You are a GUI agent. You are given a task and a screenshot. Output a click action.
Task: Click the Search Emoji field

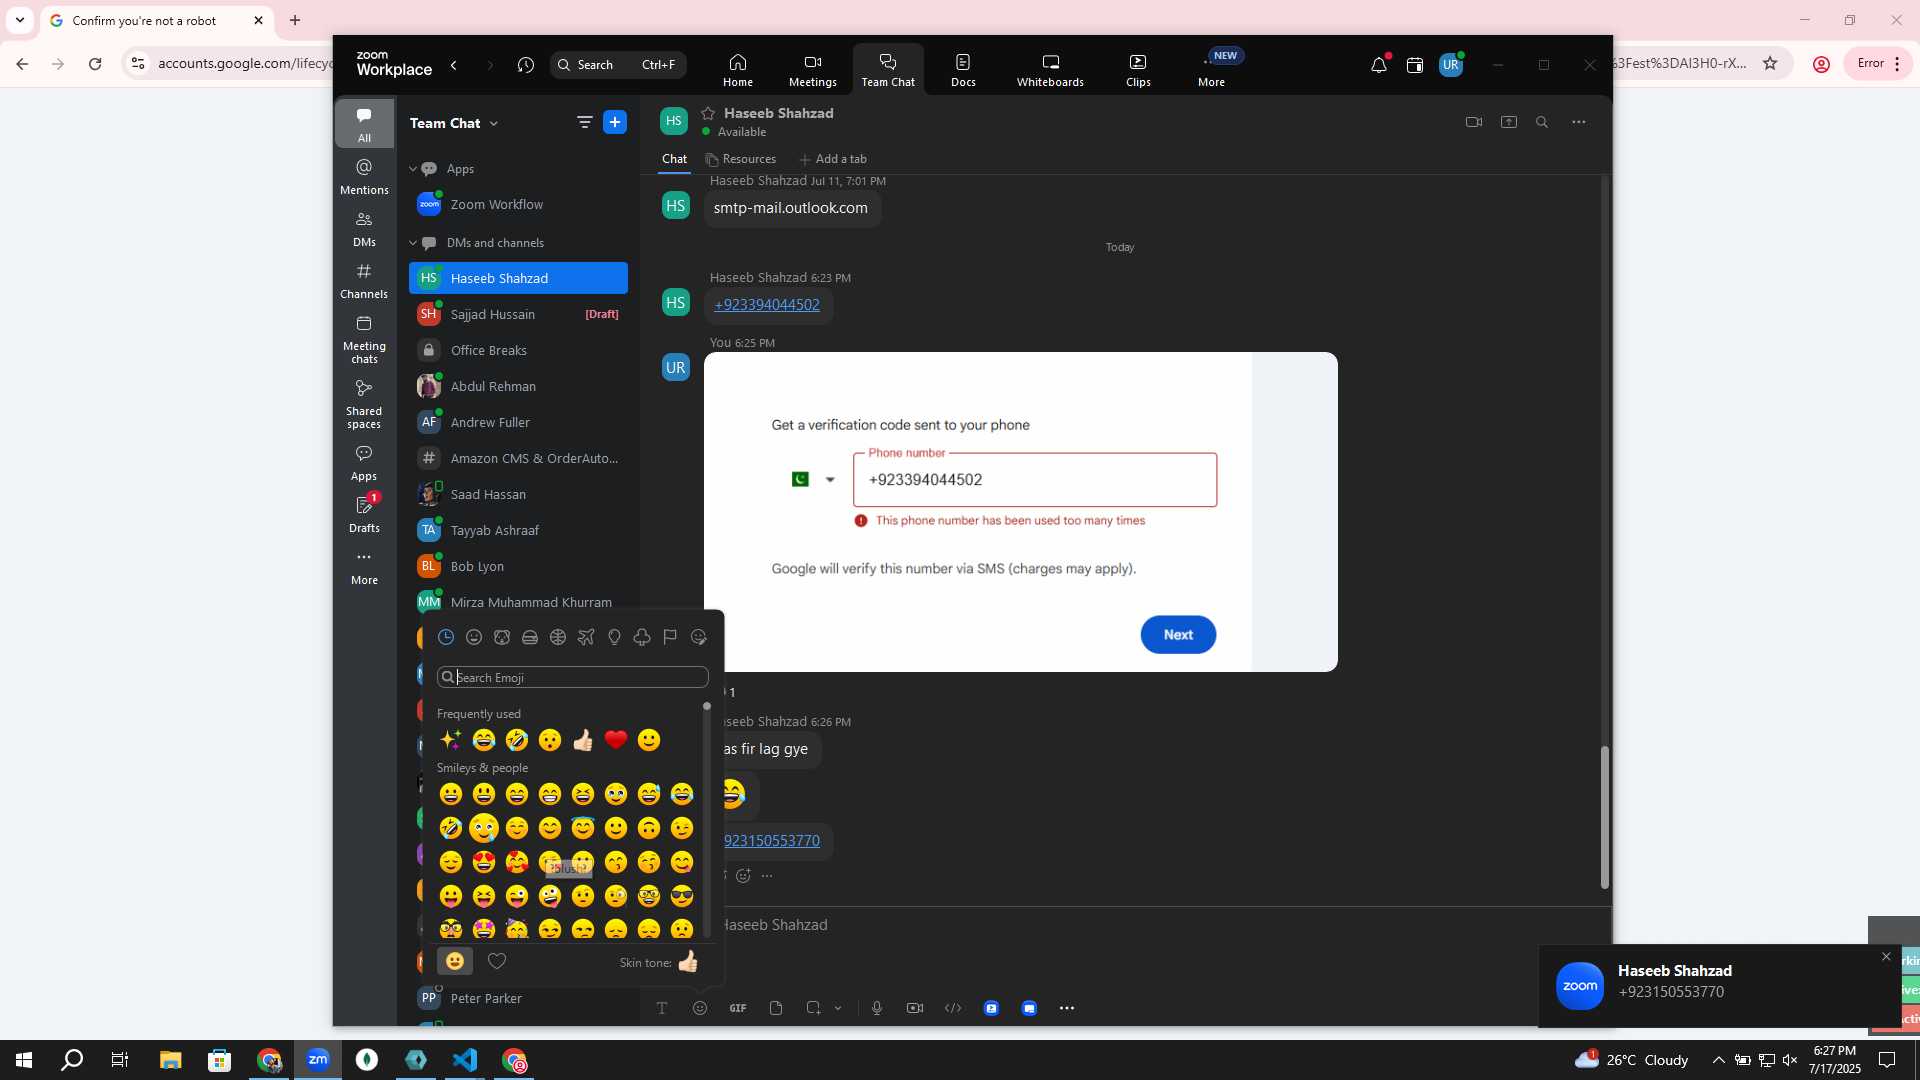point(573,677)
